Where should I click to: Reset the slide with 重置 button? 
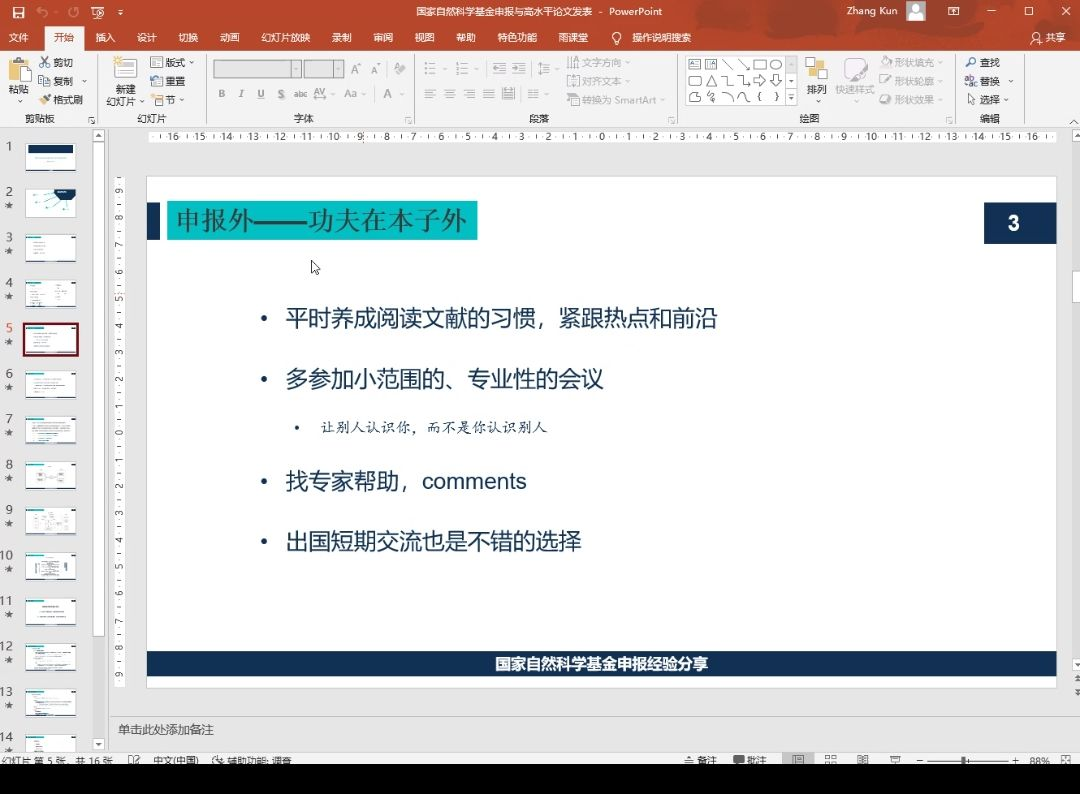(158, 81)
